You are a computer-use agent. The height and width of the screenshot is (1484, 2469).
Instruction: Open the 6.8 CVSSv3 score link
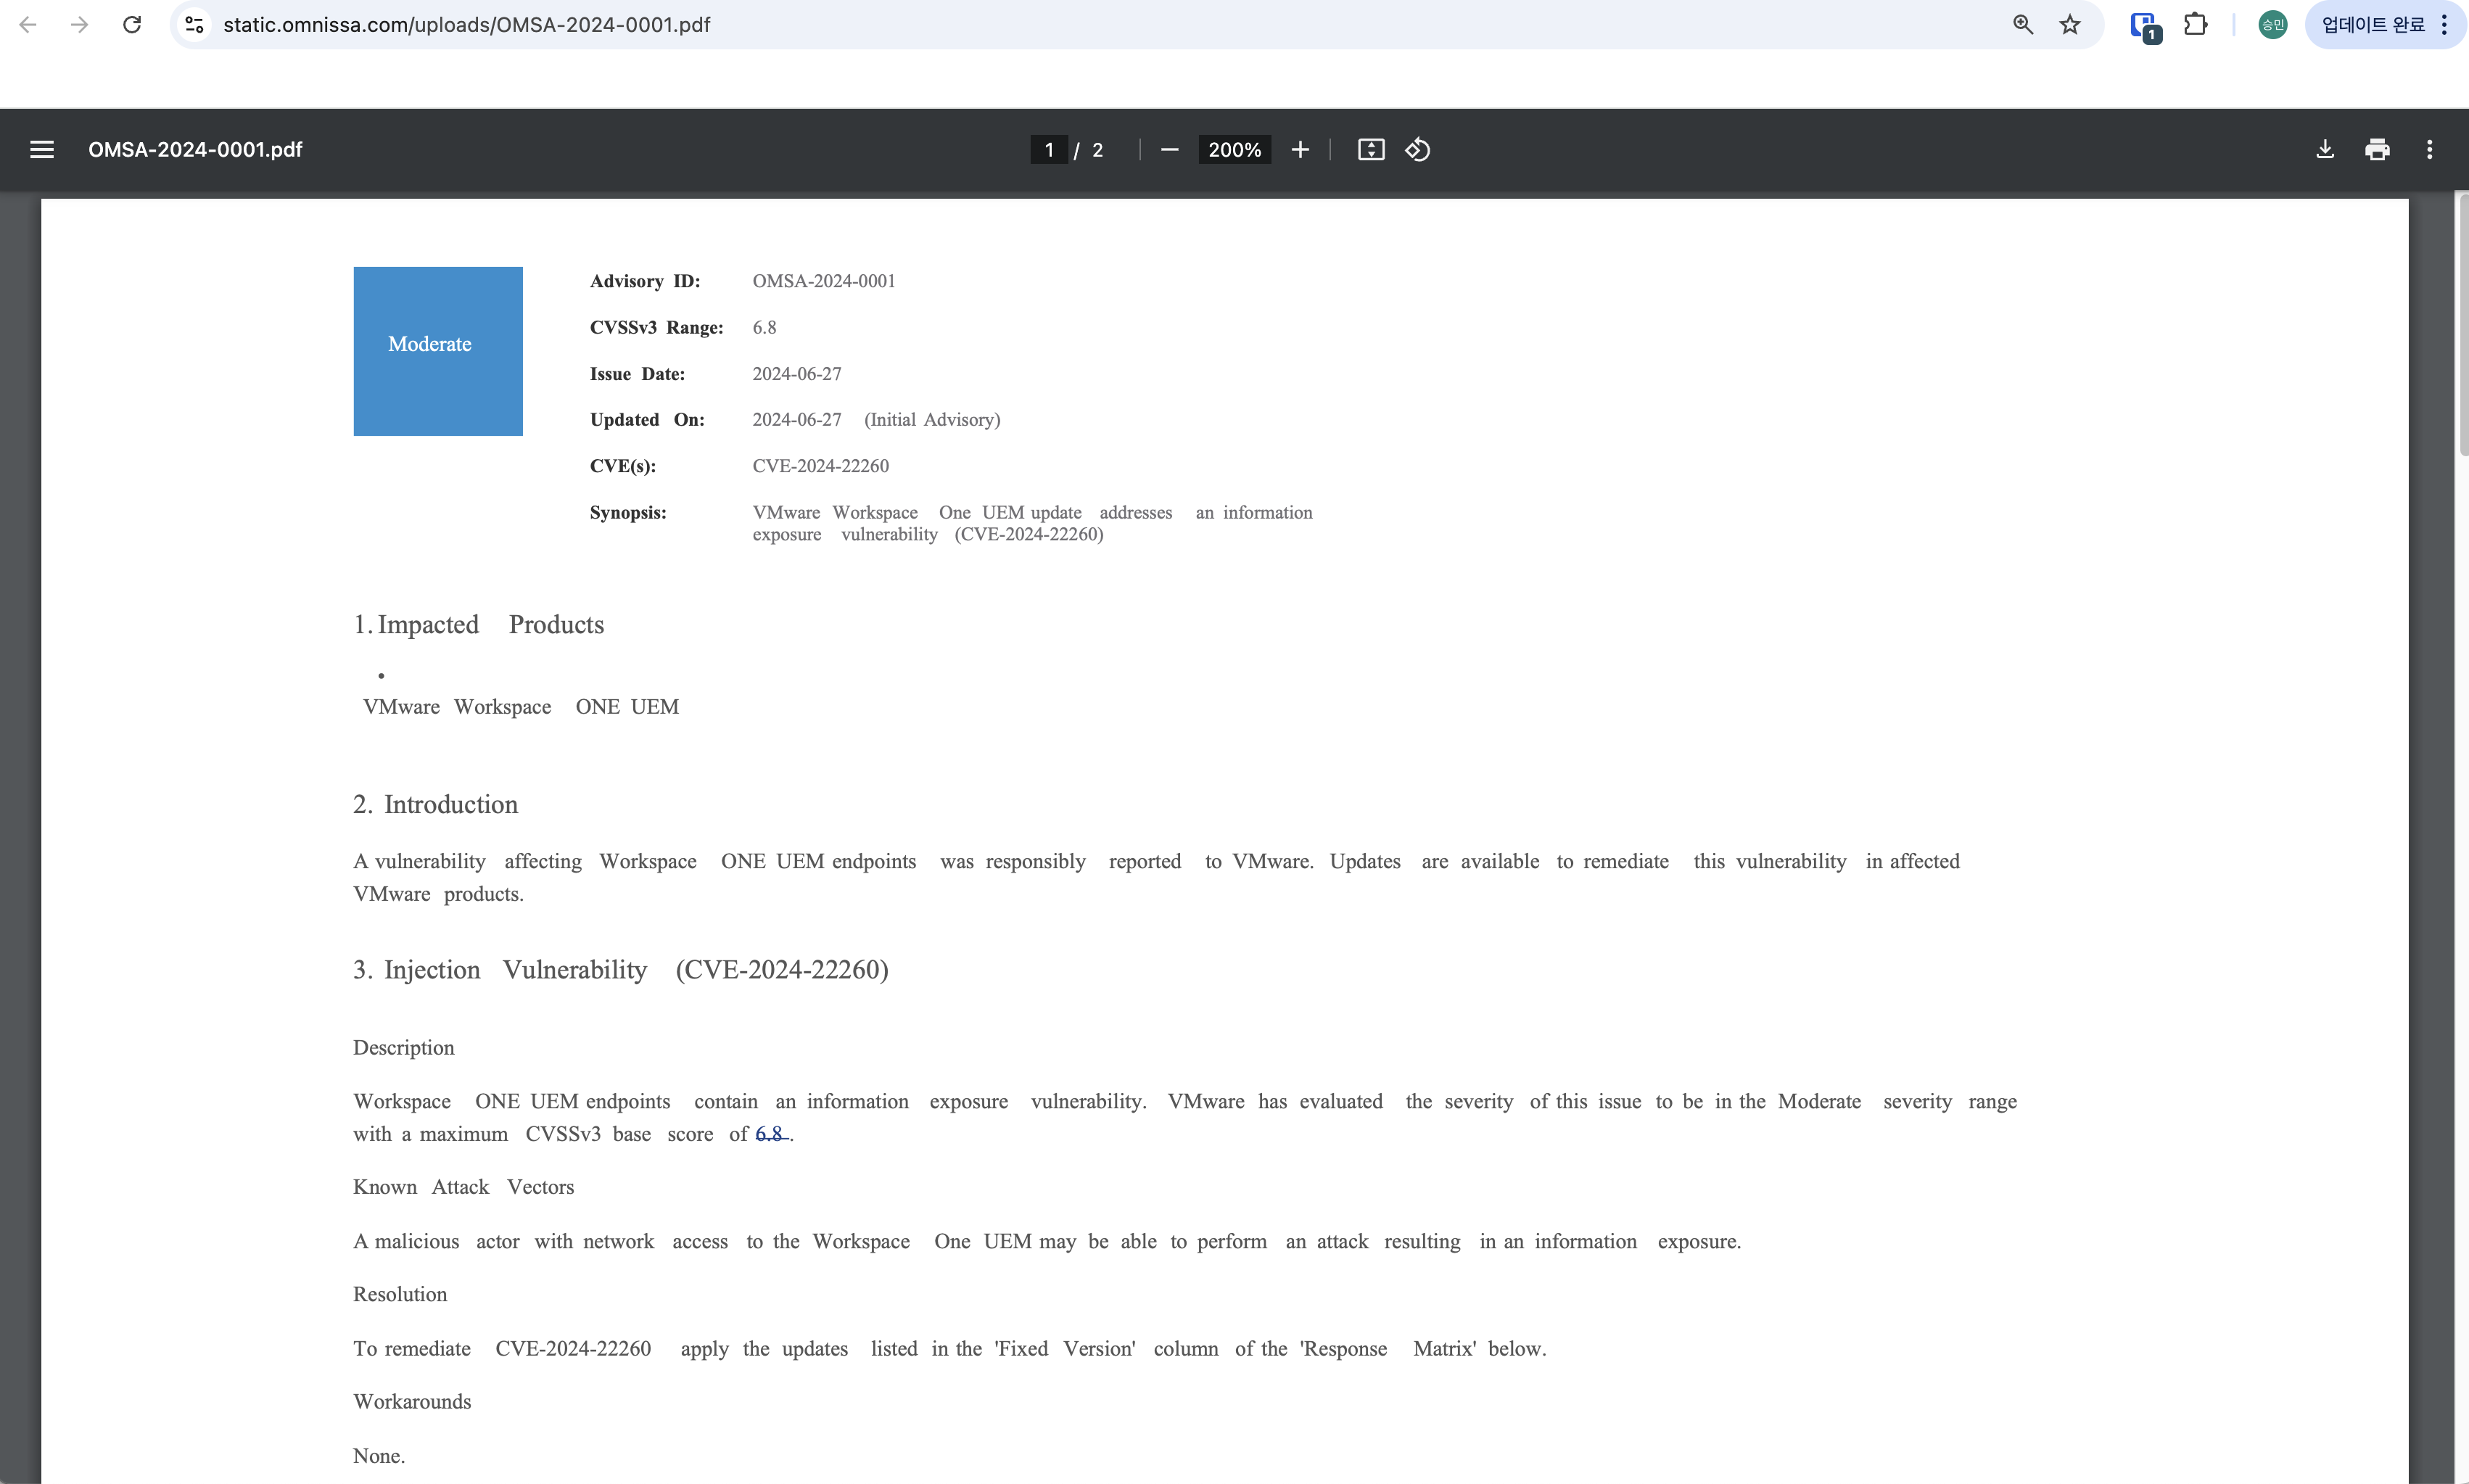coord(769,1133)
